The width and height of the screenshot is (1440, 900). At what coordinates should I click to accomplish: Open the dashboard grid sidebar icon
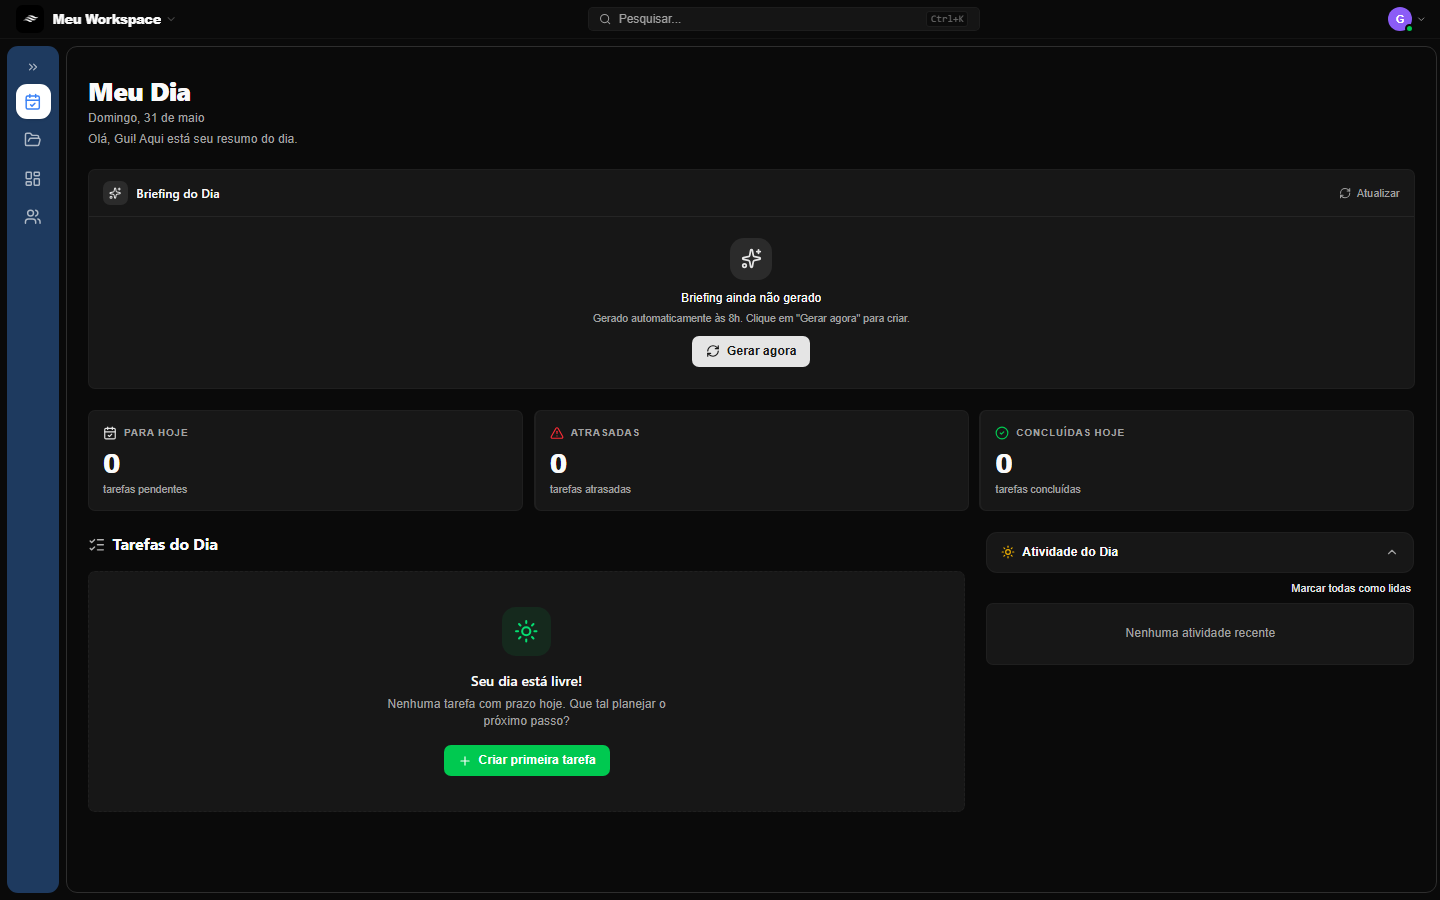pyautogui.click(x=33, y=178)
